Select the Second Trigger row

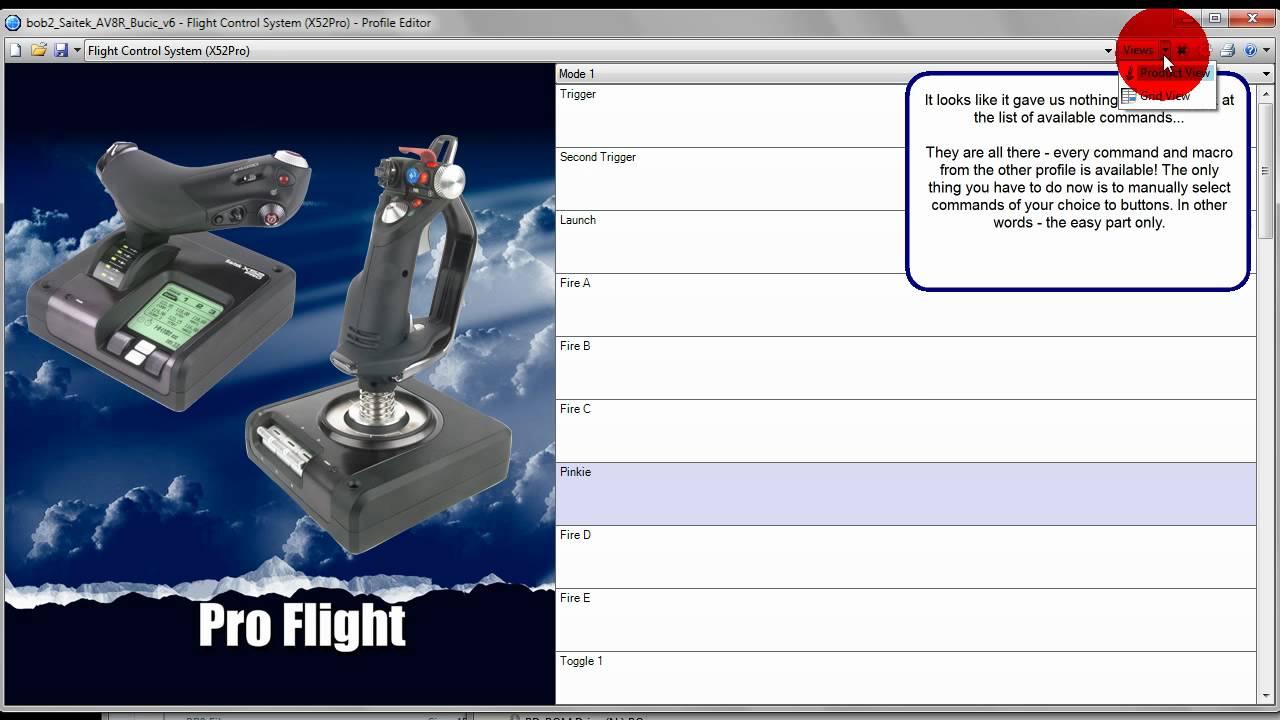click(x=906, y=179)
